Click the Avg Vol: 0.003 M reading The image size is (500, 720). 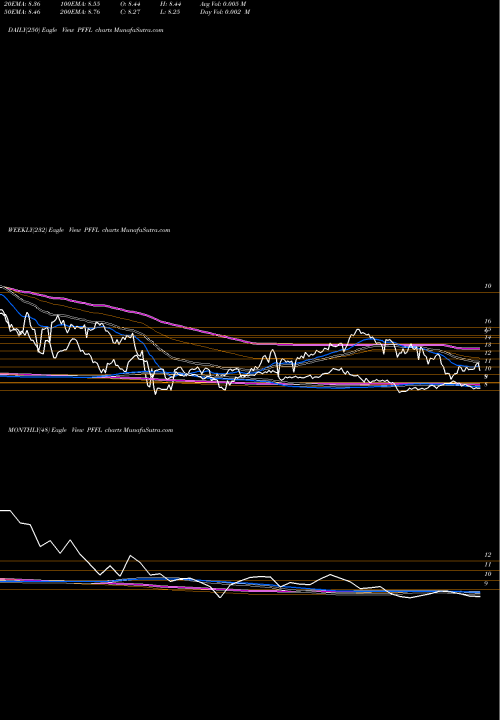(223, 4)
